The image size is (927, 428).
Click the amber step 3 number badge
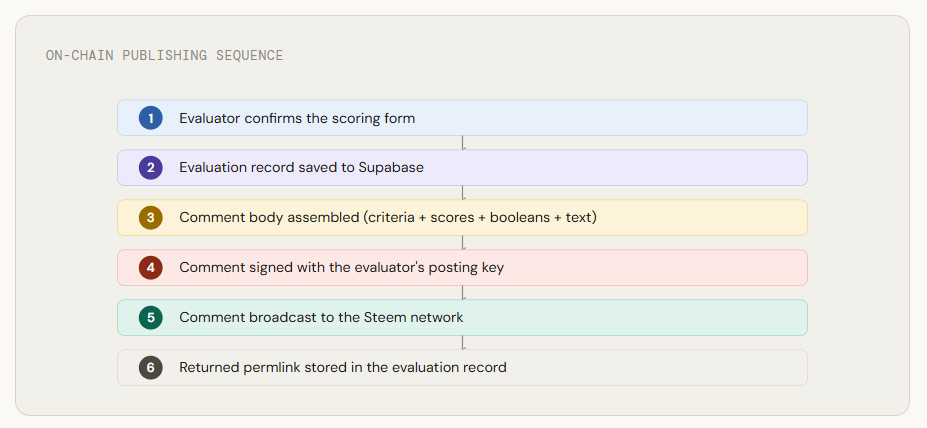[x=151, y=218]
